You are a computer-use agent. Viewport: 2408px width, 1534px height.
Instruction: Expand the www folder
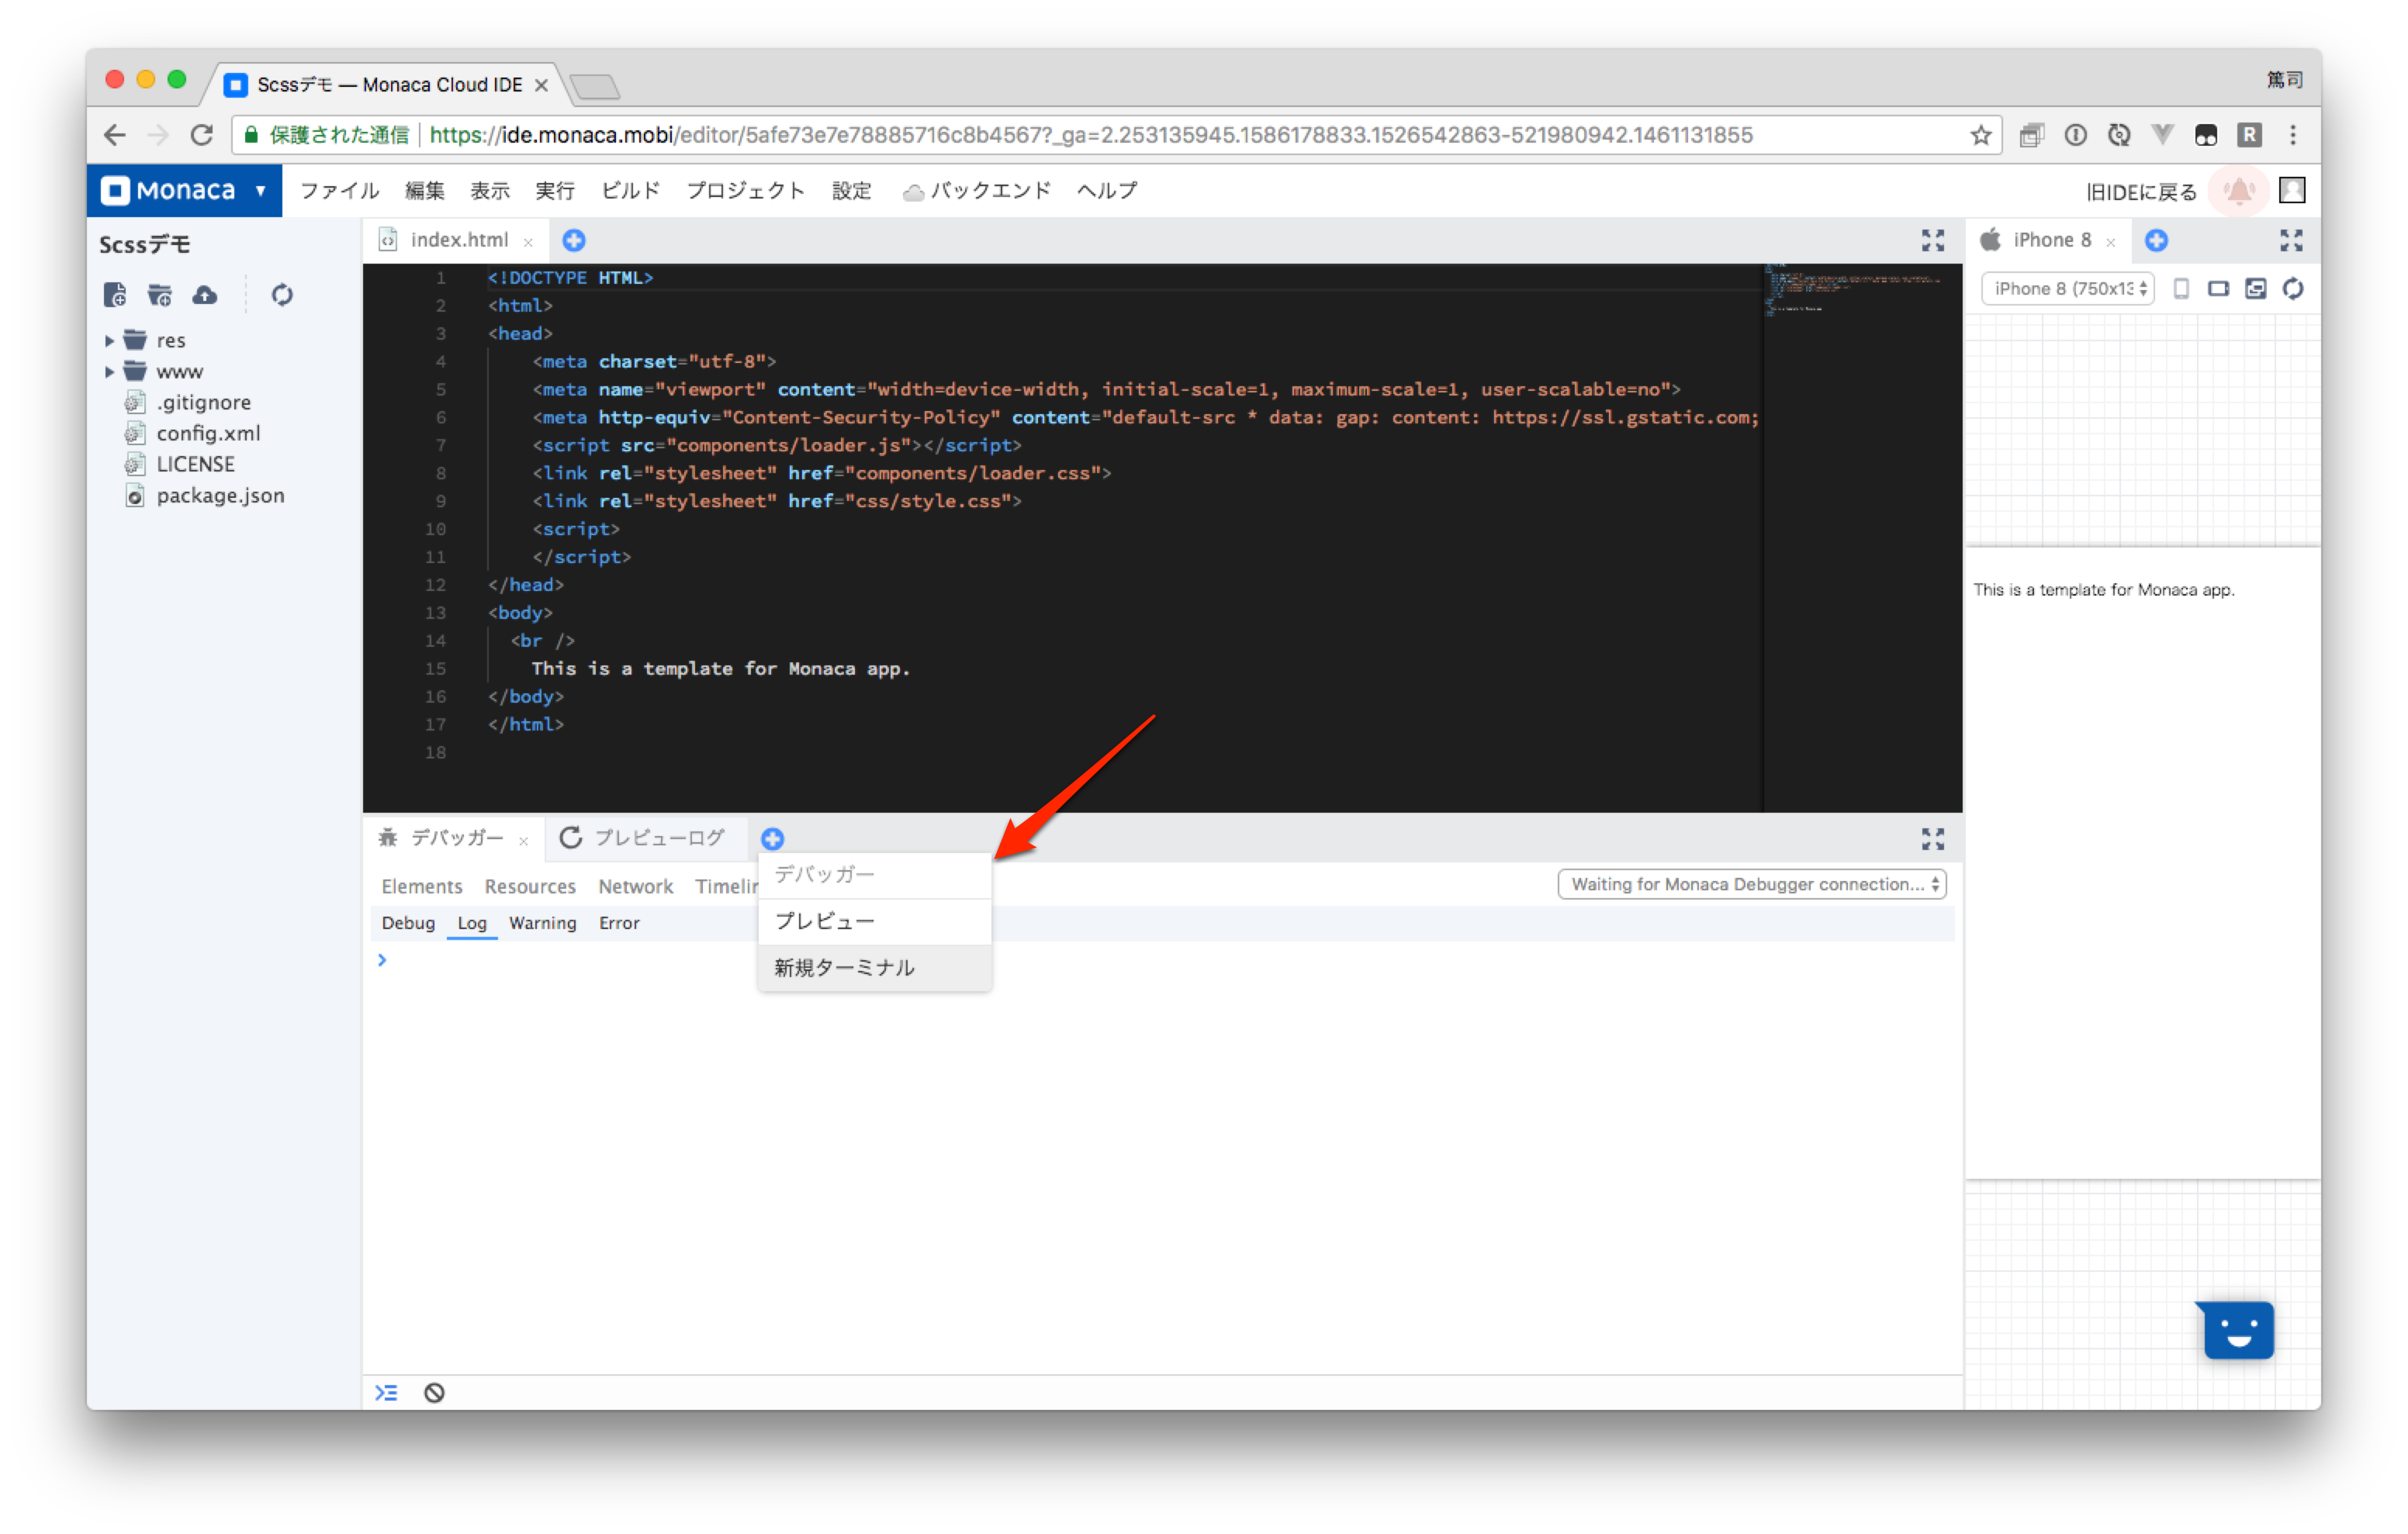click(x=109, y=372)
